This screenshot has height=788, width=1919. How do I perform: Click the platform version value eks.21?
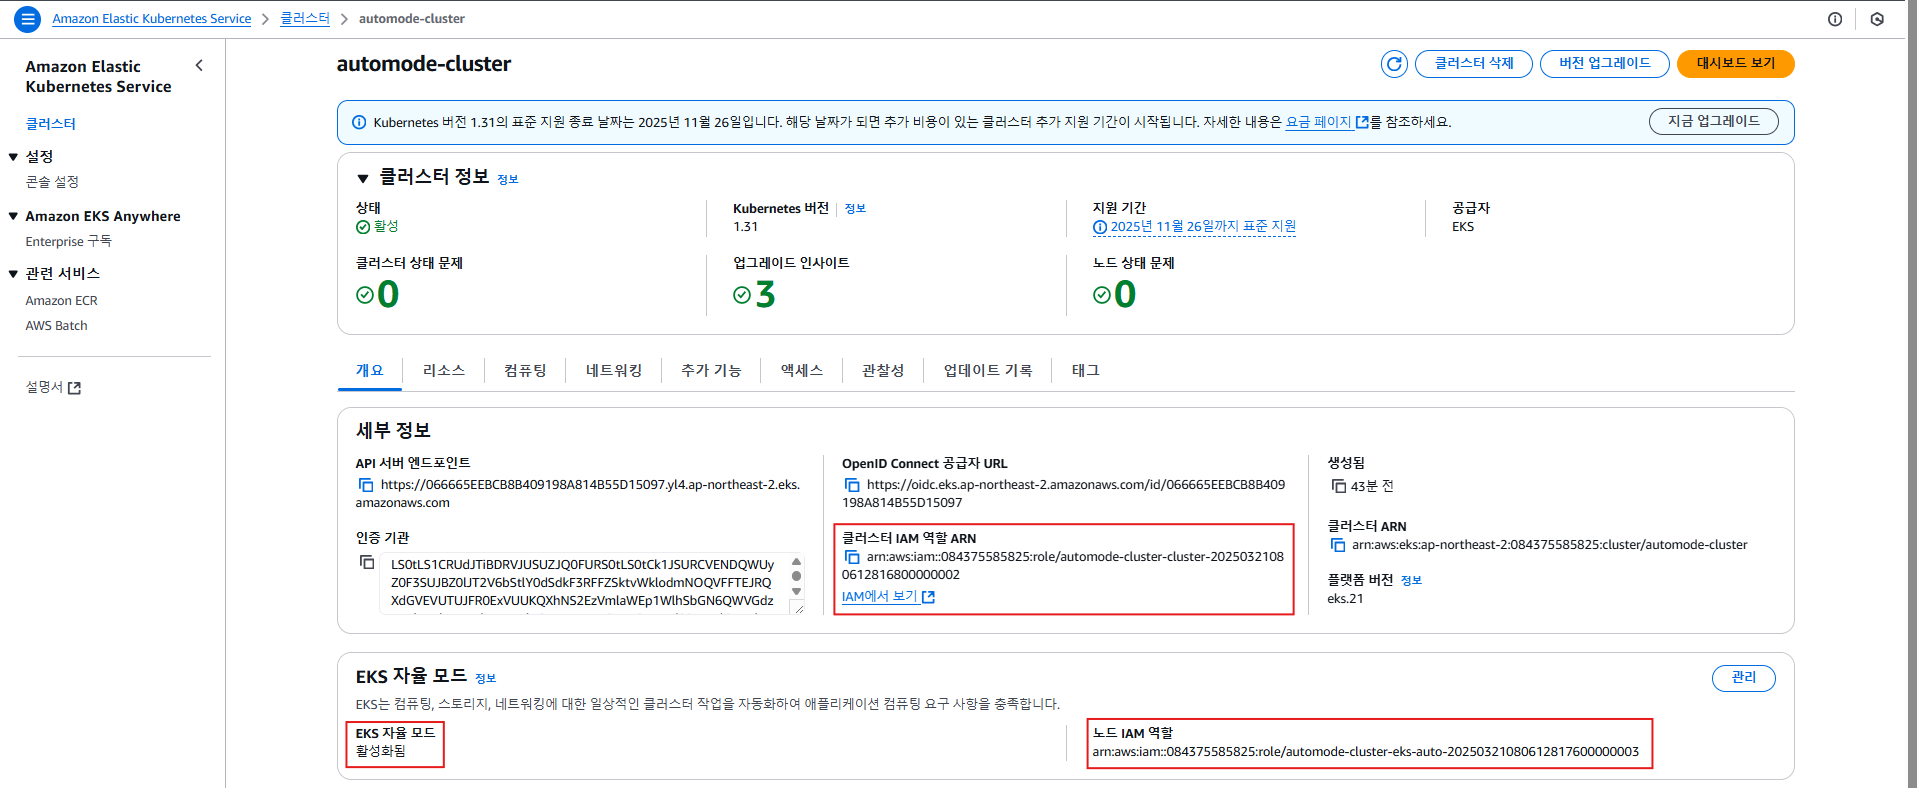pyautogui.click(x=1345, y=599)
